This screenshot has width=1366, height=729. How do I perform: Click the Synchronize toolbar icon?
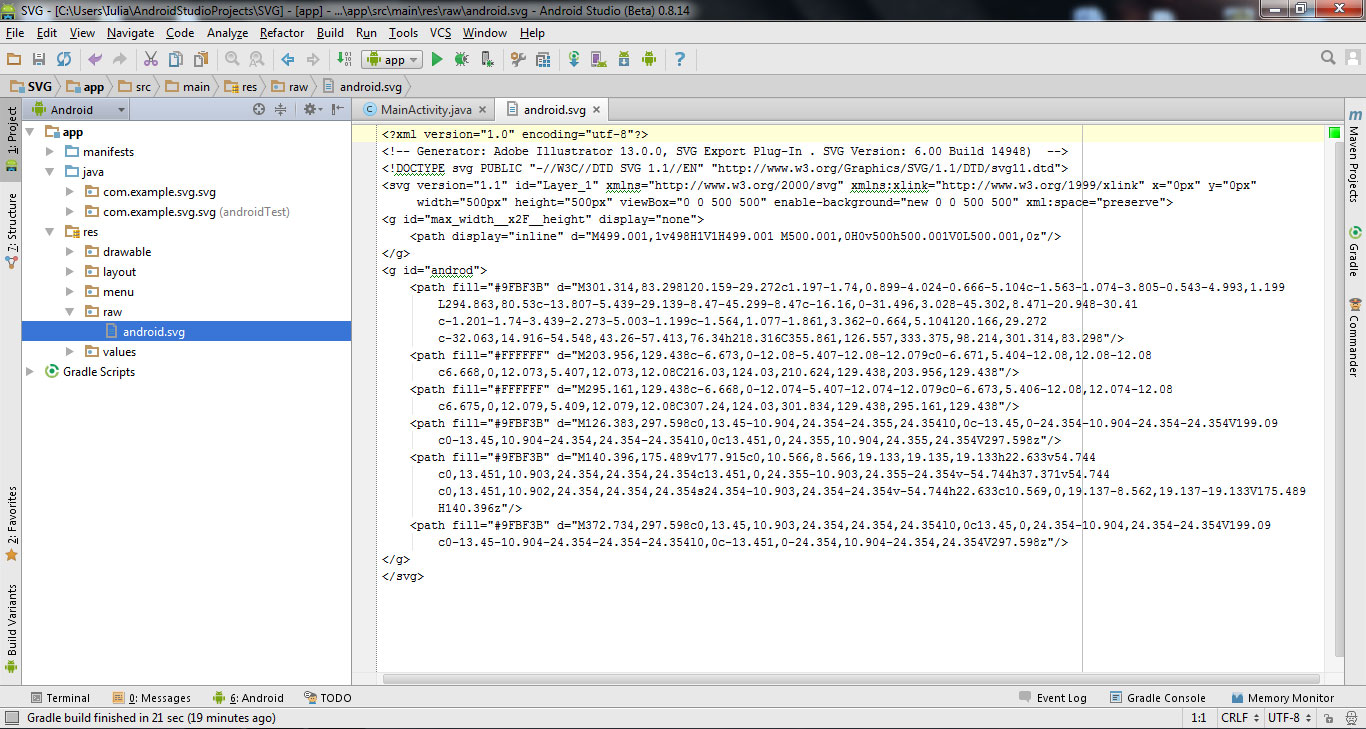click(64, 60)
